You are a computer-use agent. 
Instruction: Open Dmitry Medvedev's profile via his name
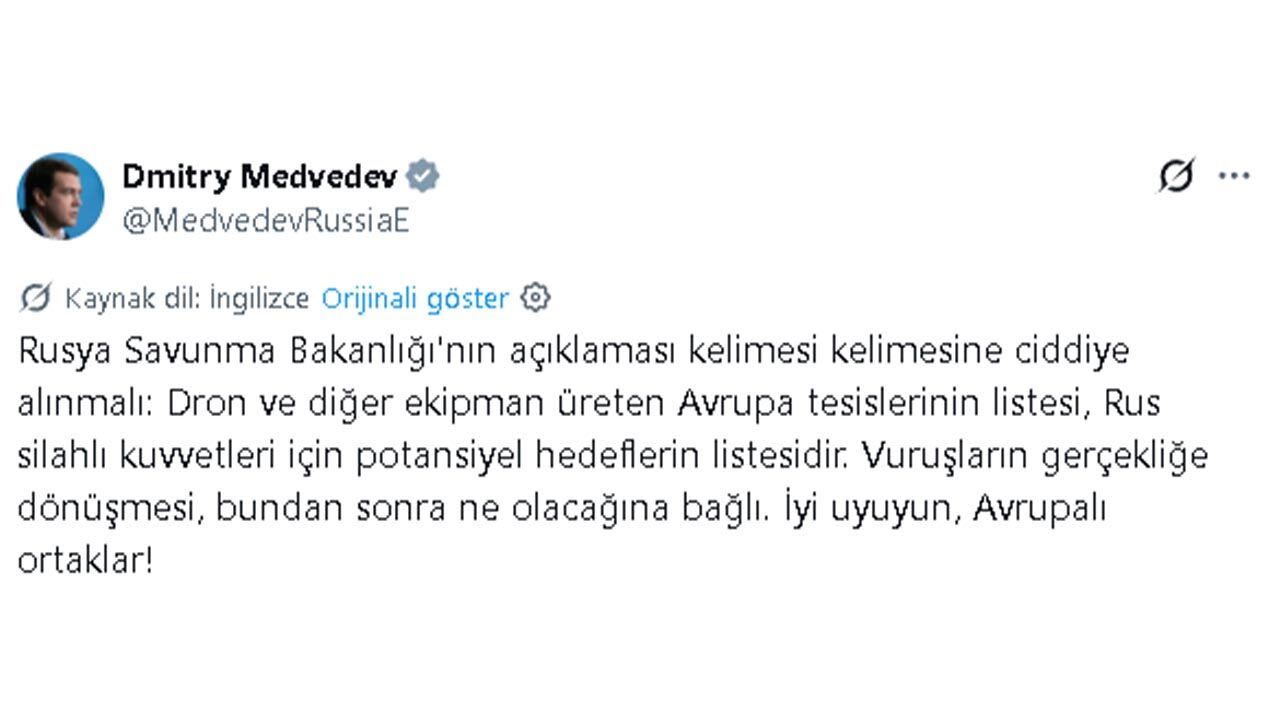tap(261, 174)
